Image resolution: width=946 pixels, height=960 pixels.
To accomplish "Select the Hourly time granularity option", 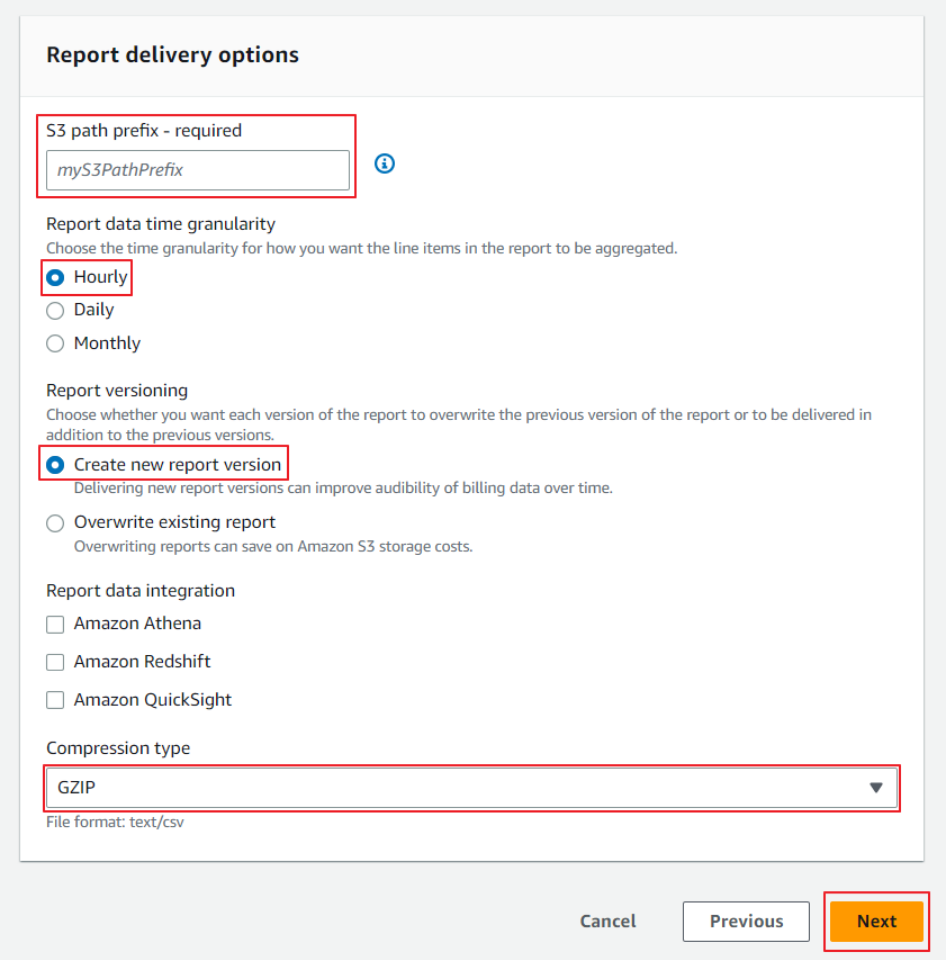I will pos(56,277).
